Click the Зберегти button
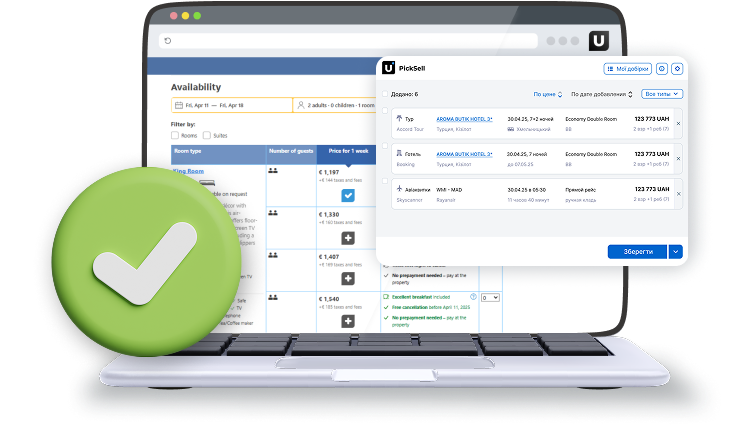This screenshot has height=427, width=730. pyautogui.click(x=637, y=252)
